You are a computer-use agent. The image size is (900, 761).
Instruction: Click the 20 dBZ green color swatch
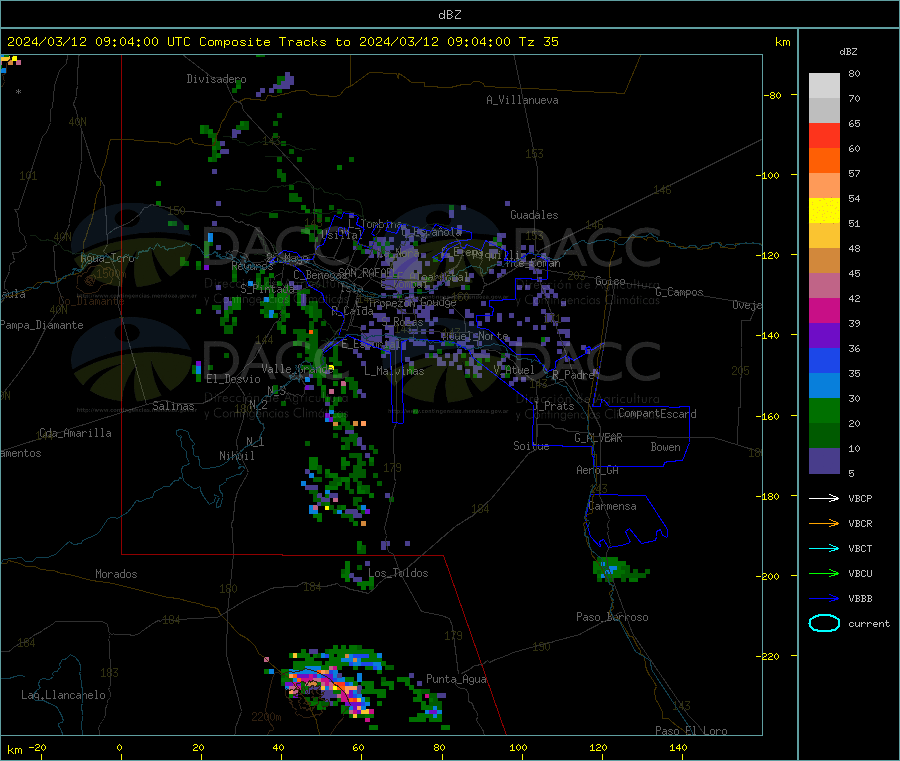[824, 410]
